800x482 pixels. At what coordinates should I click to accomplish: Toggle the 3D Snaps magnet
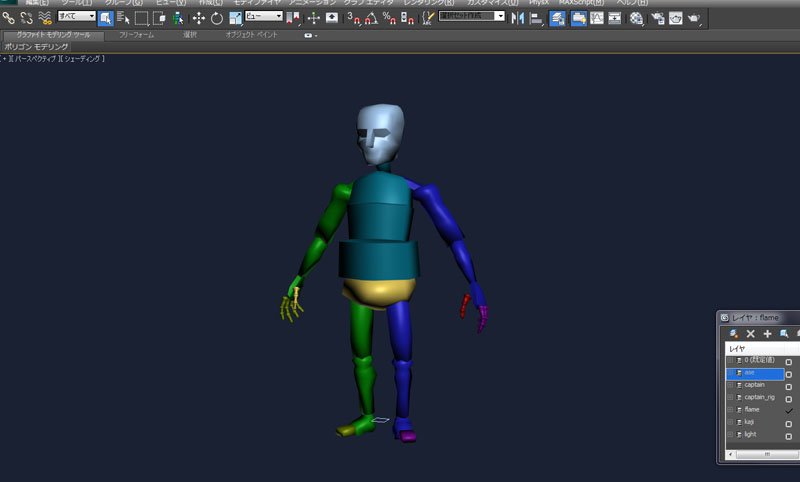pyautogui.click(x=353, y=18)
